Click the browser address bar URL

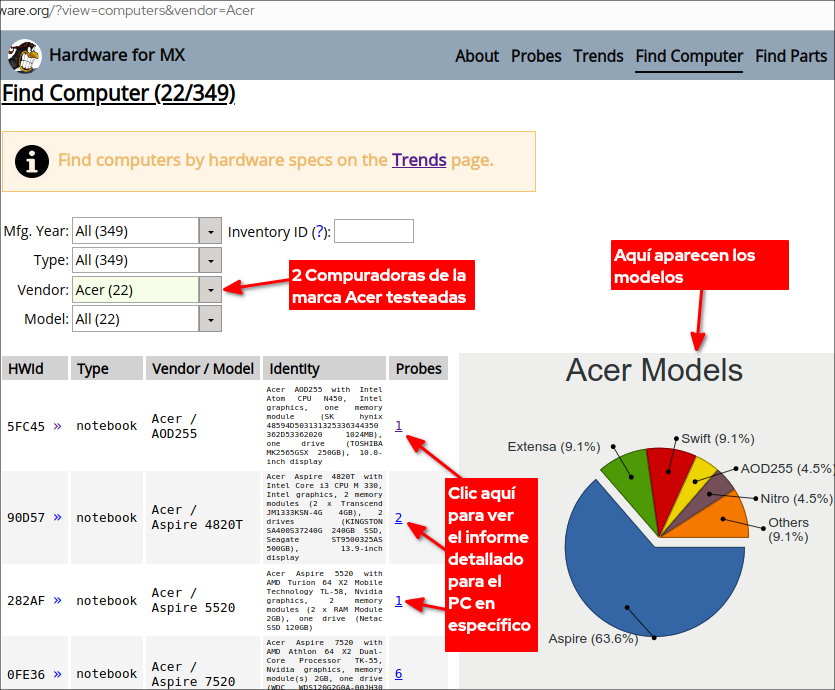click(x=127, y=11)
